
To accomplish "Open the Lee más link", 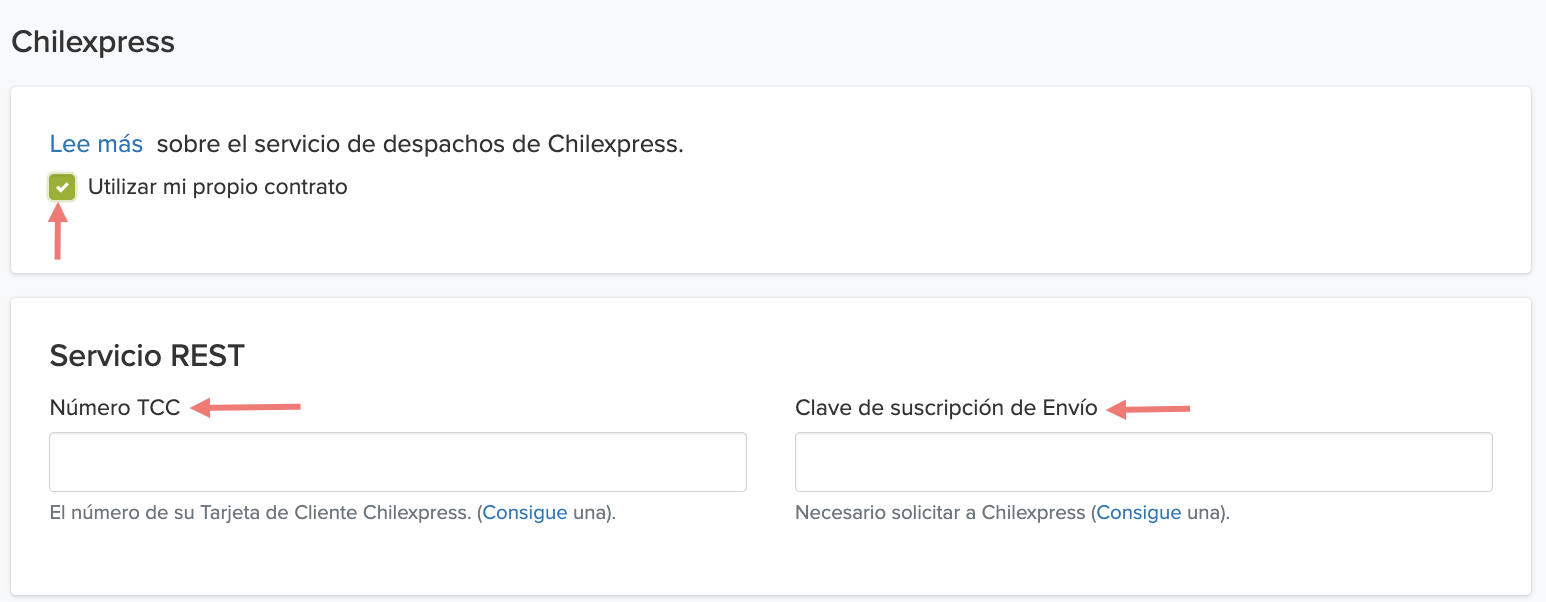I will [96, 144].
